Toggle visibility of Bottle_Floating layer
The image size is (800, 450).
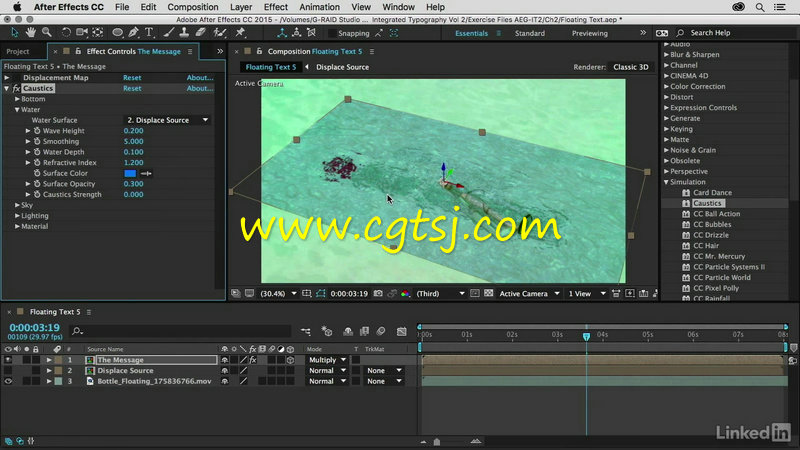[8, 381]
